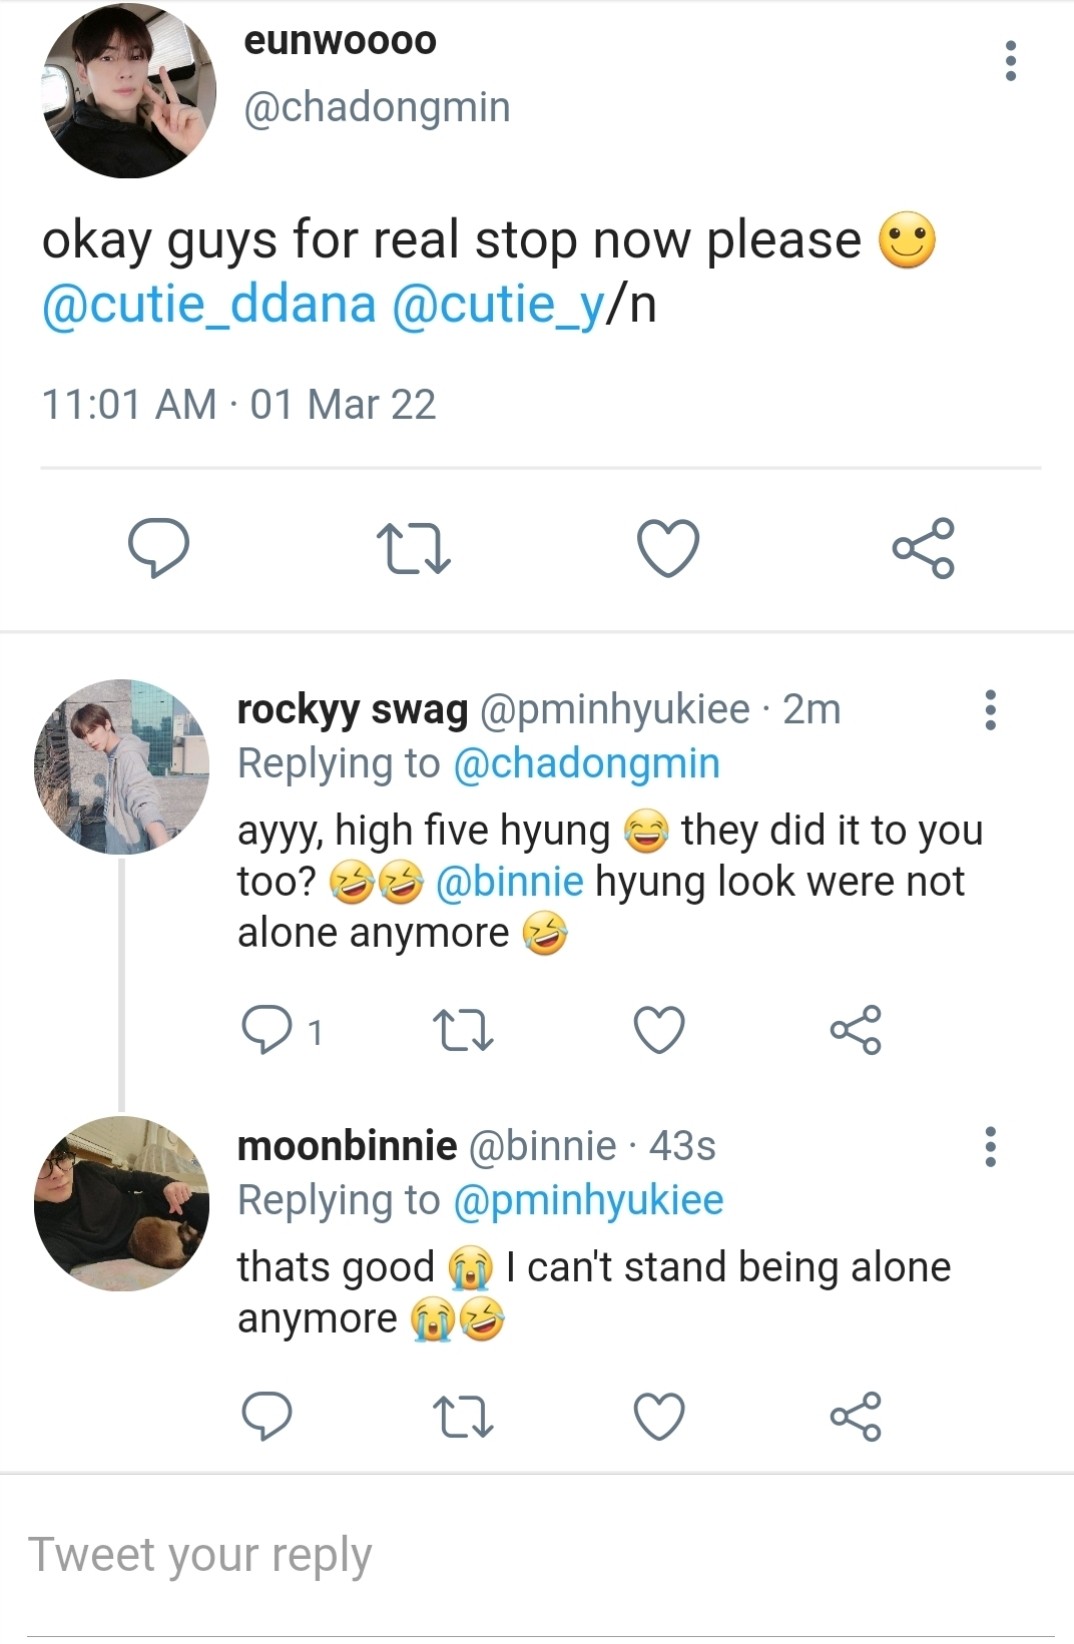This screenshot has width=1074, height=1644.
Task: Share eunwoooo's main tweet
Action: click(x=923, y=548)
